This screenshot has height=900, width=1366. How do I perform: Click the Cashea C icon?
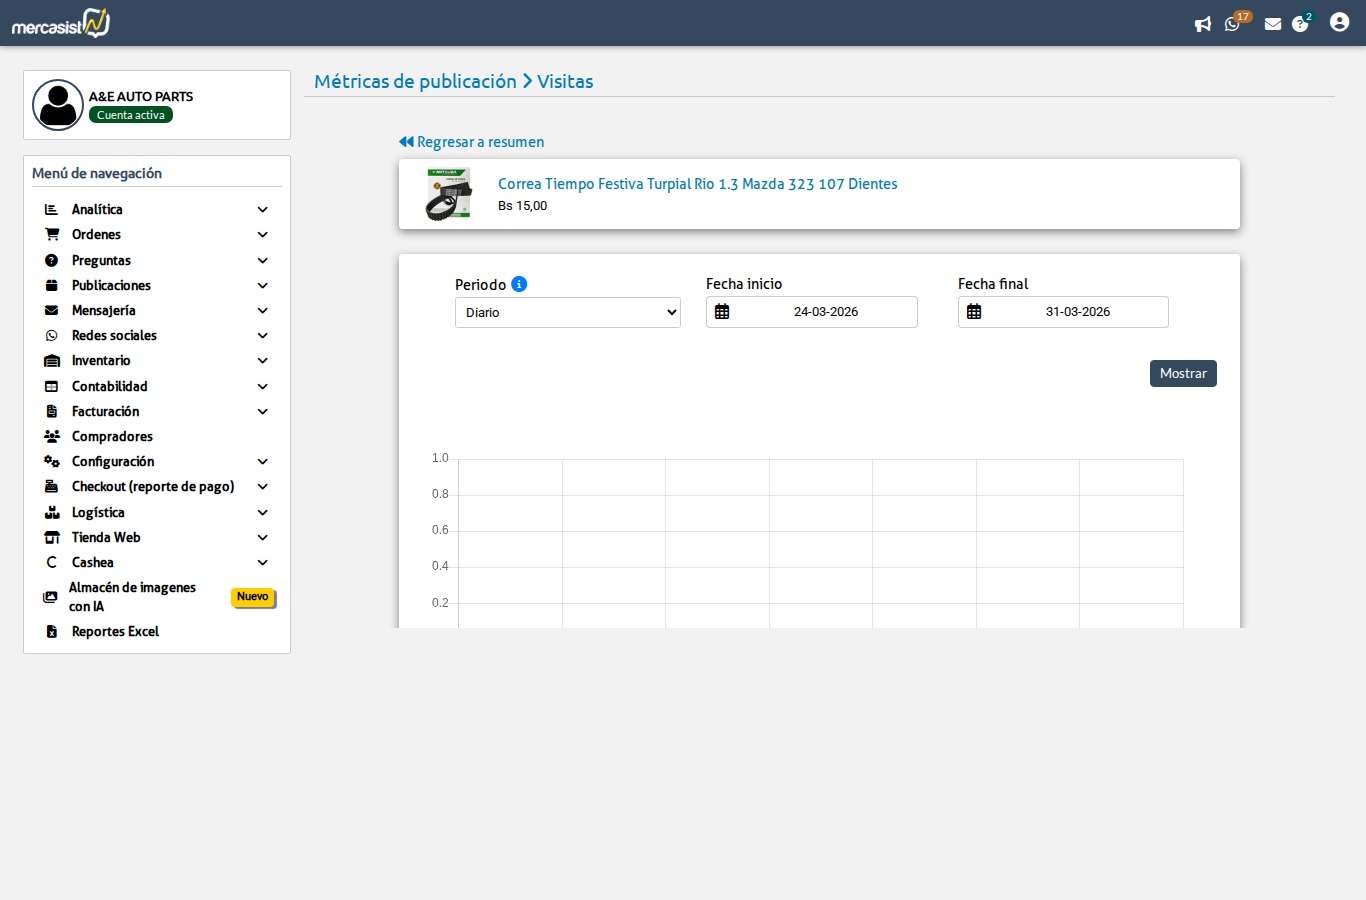point(52,563)
